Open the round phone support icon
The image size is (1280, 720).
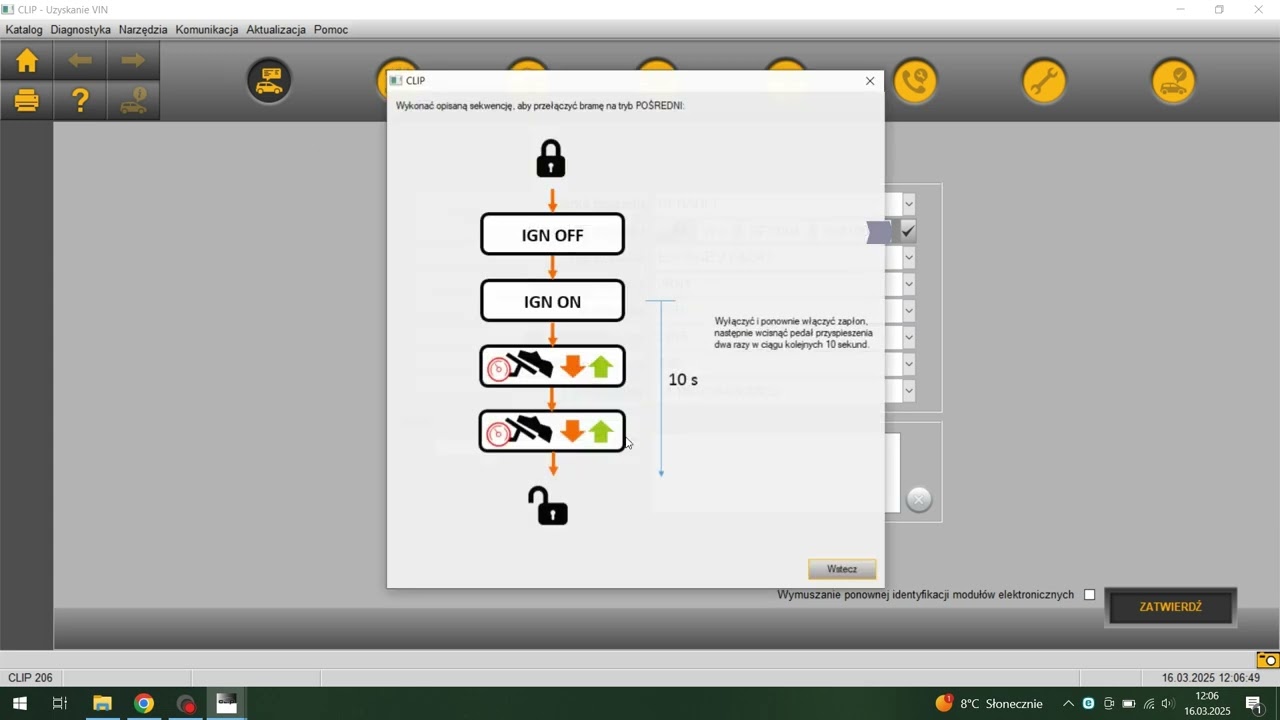pos(916,81)
